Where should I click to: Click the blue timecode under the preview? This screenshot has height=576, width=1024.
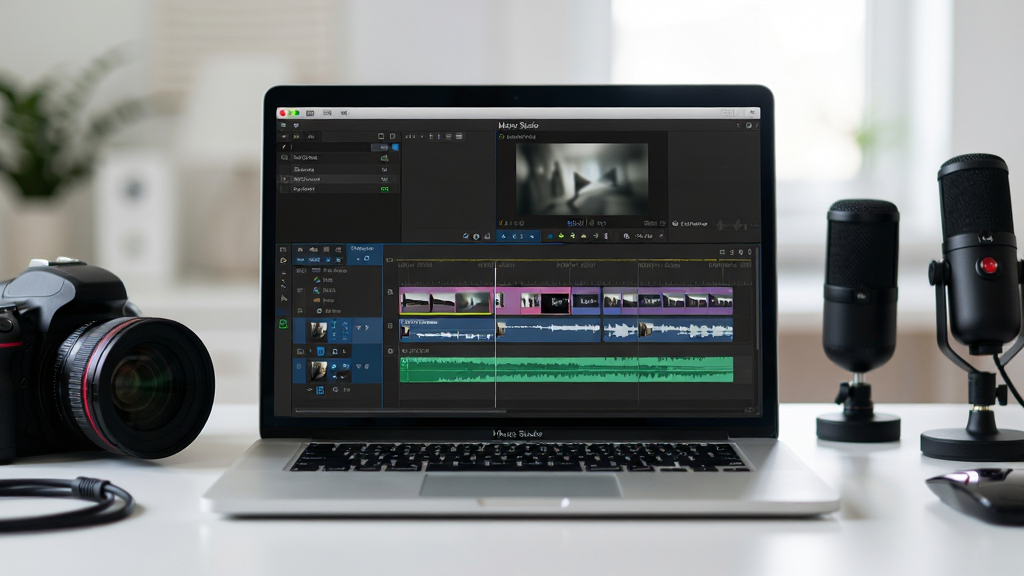tap(575, 223)
